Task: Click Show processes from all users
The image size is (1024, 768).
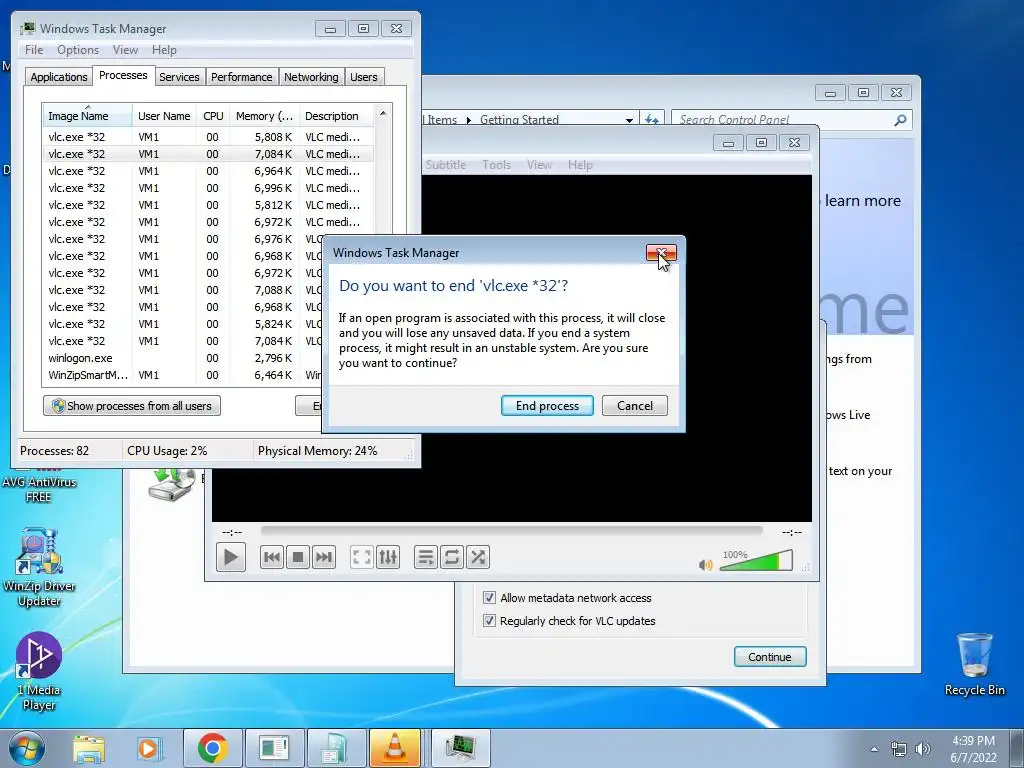Action: coord(132,406)
